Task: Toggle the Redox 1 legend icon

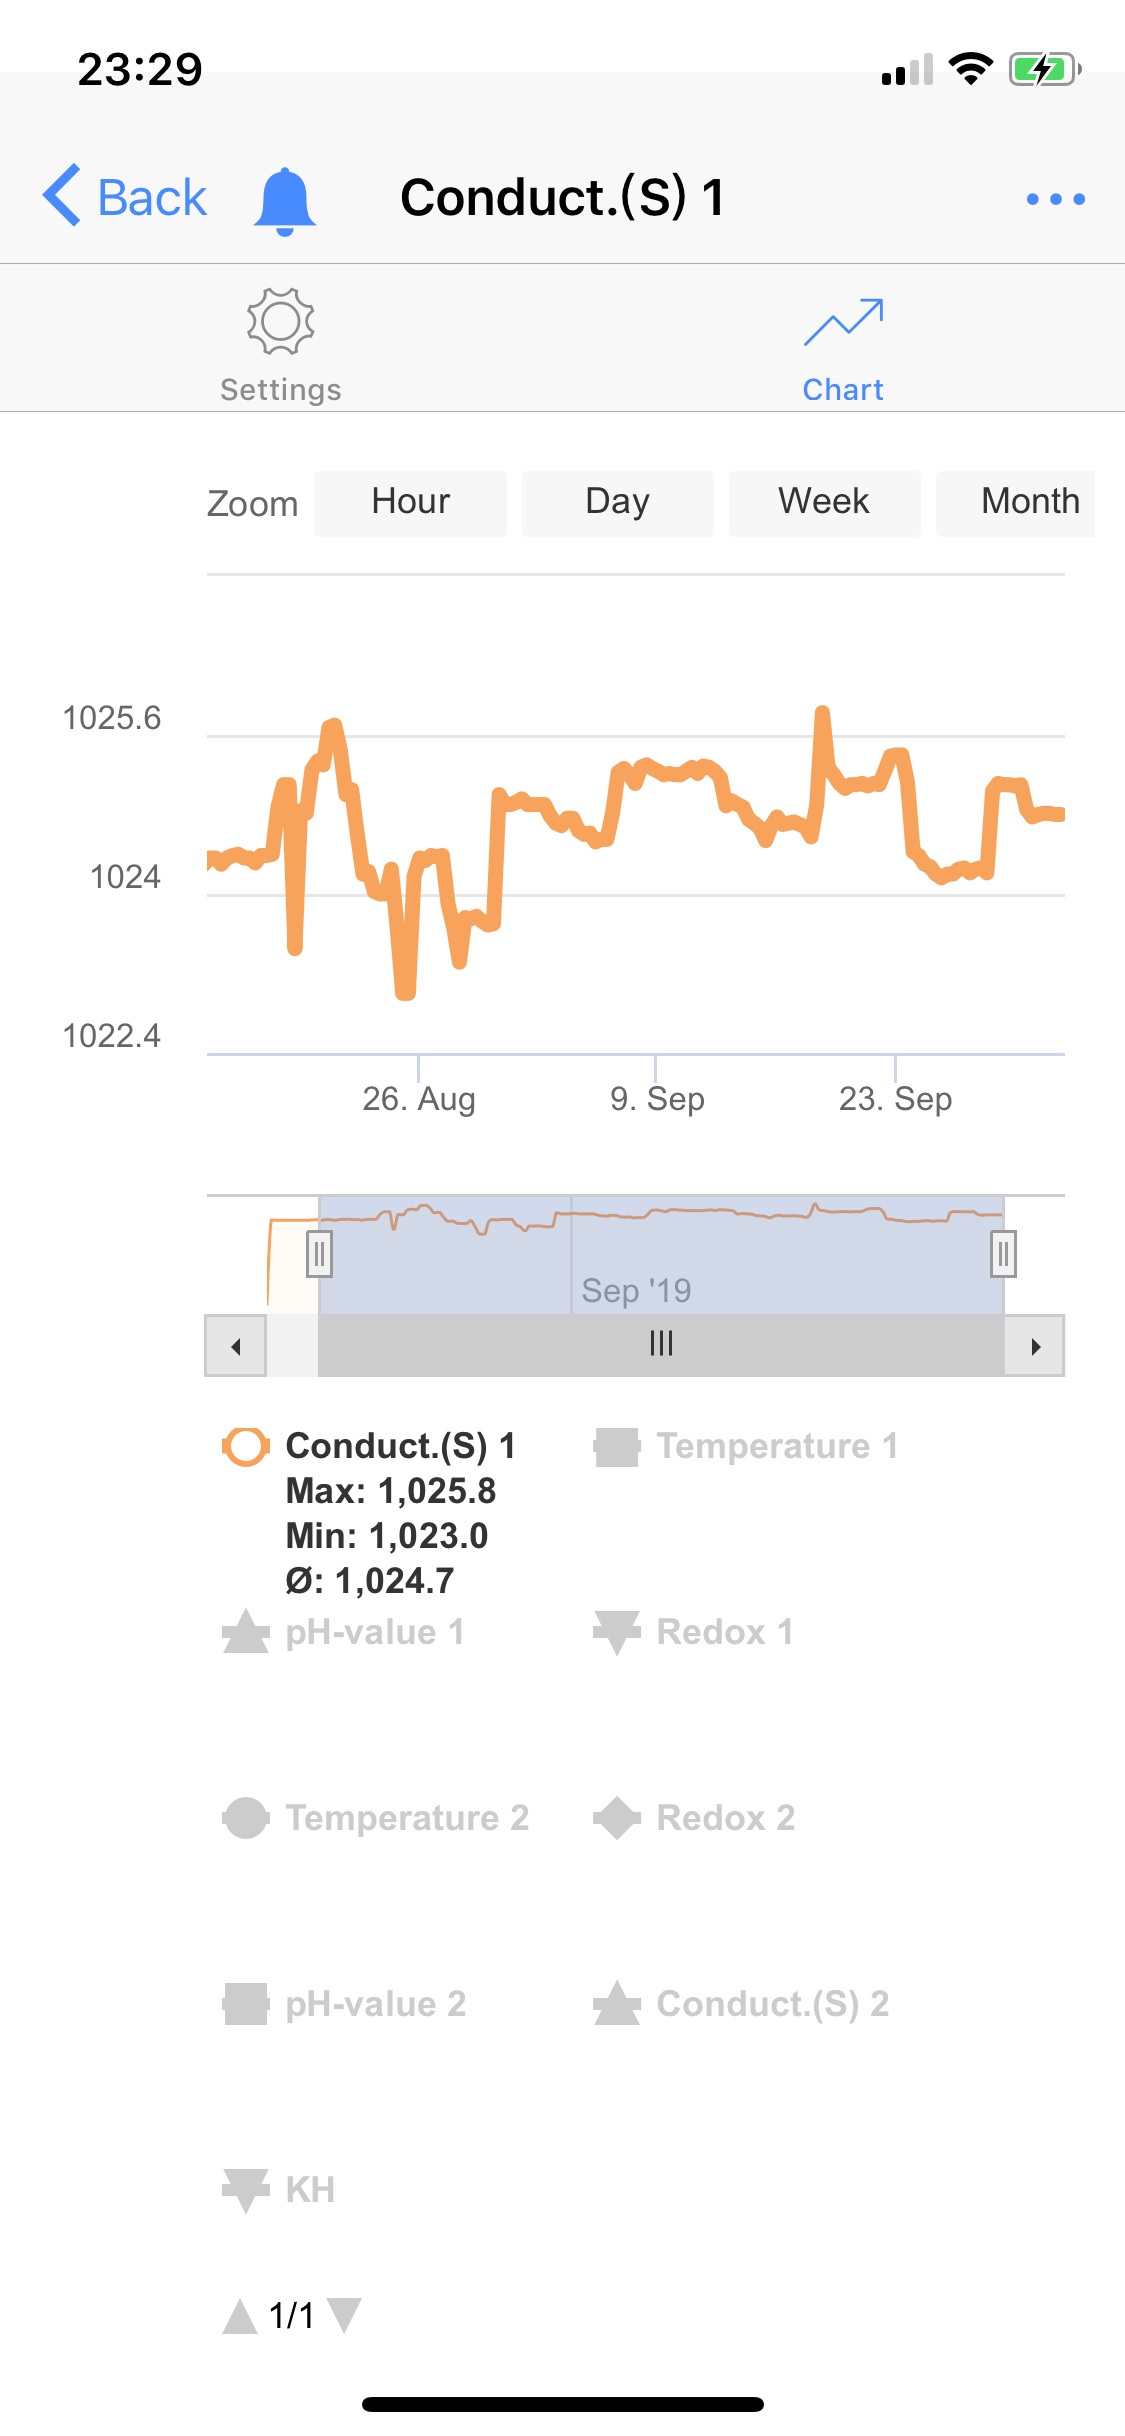Action: point(617,1632)
